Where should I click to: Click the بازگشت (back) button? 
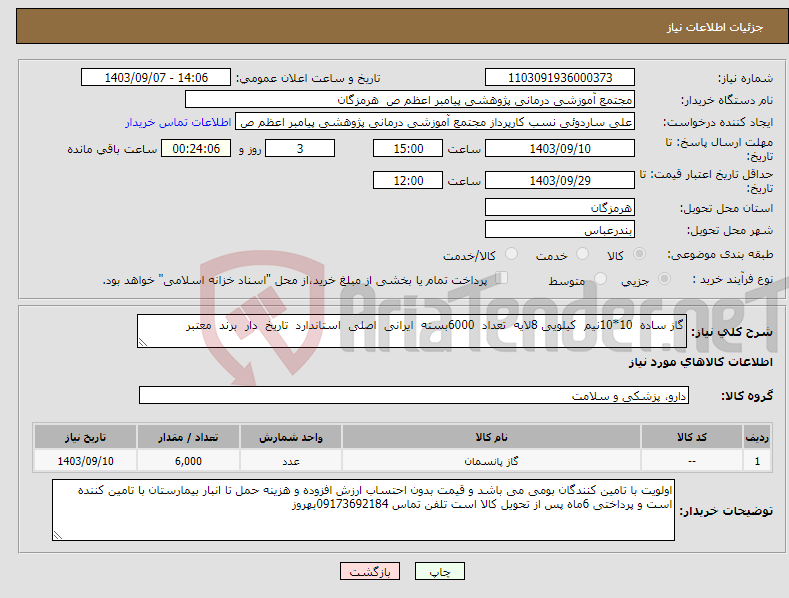tap(370, 571)
